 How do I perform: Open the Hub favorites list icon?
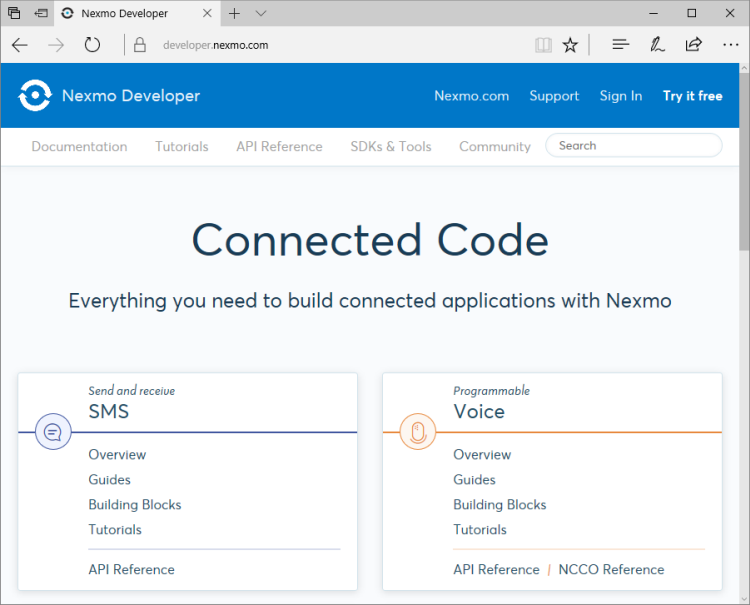pyautogui.click(x=620, y=44)
